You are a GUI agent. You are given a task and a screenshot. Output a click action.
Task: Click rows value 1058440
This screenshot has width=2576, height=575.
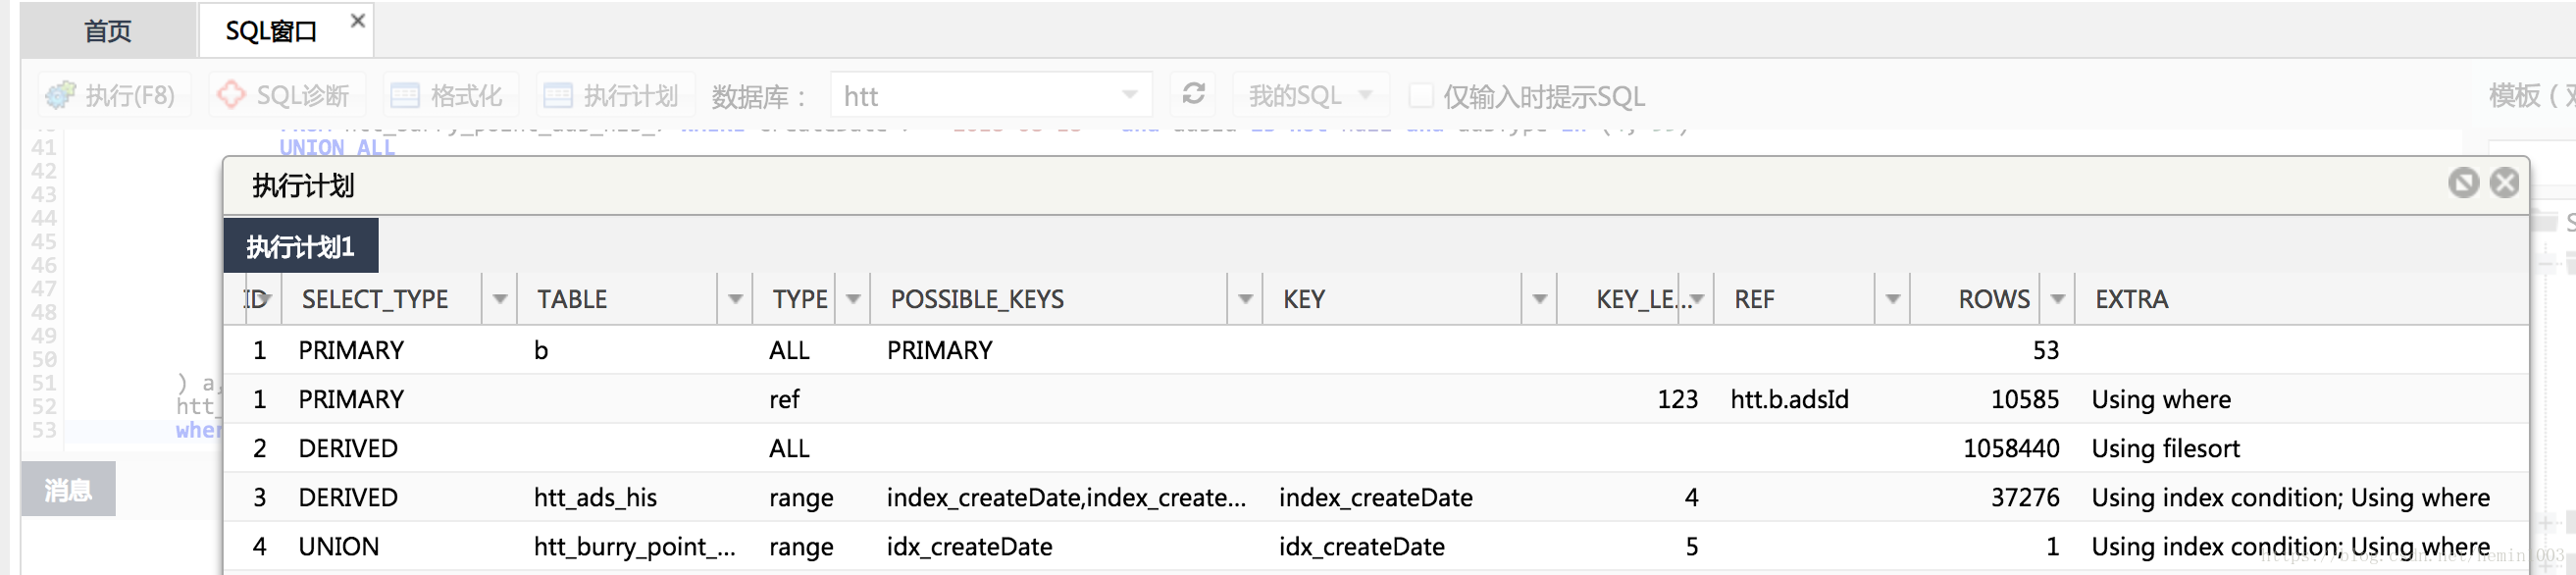(2010, 448)
